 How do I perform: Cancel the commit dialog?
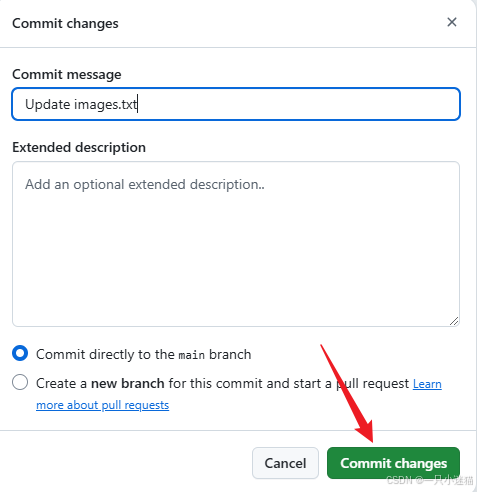coord(285,463)
